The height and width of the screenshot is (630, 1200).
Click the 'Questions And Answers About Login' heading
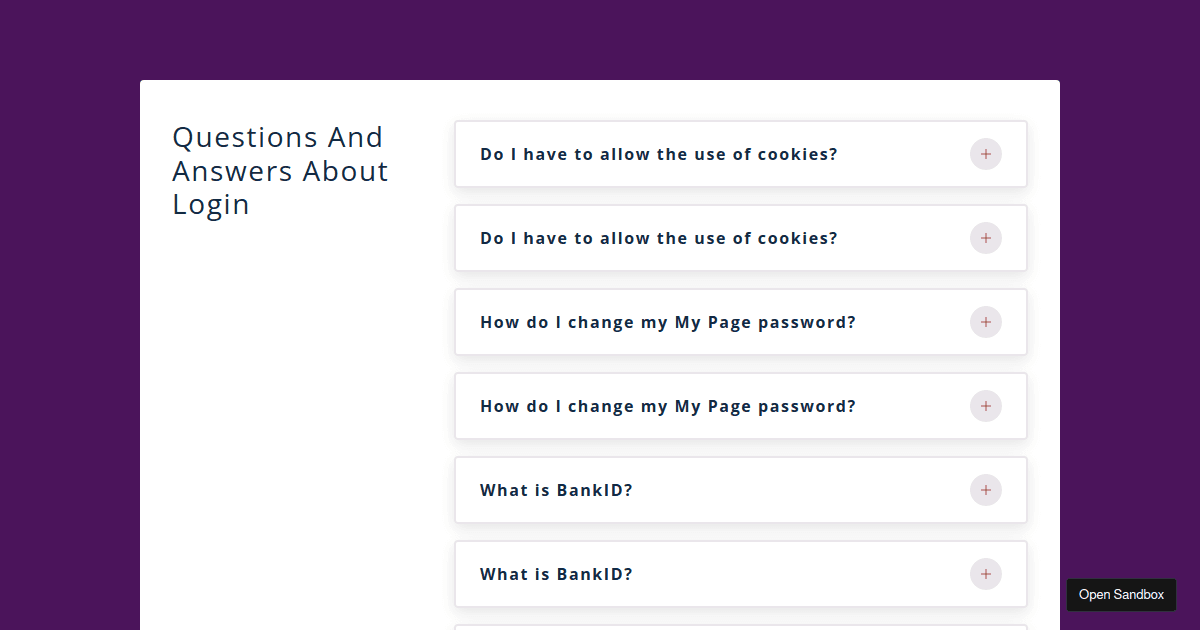(280, 171)
